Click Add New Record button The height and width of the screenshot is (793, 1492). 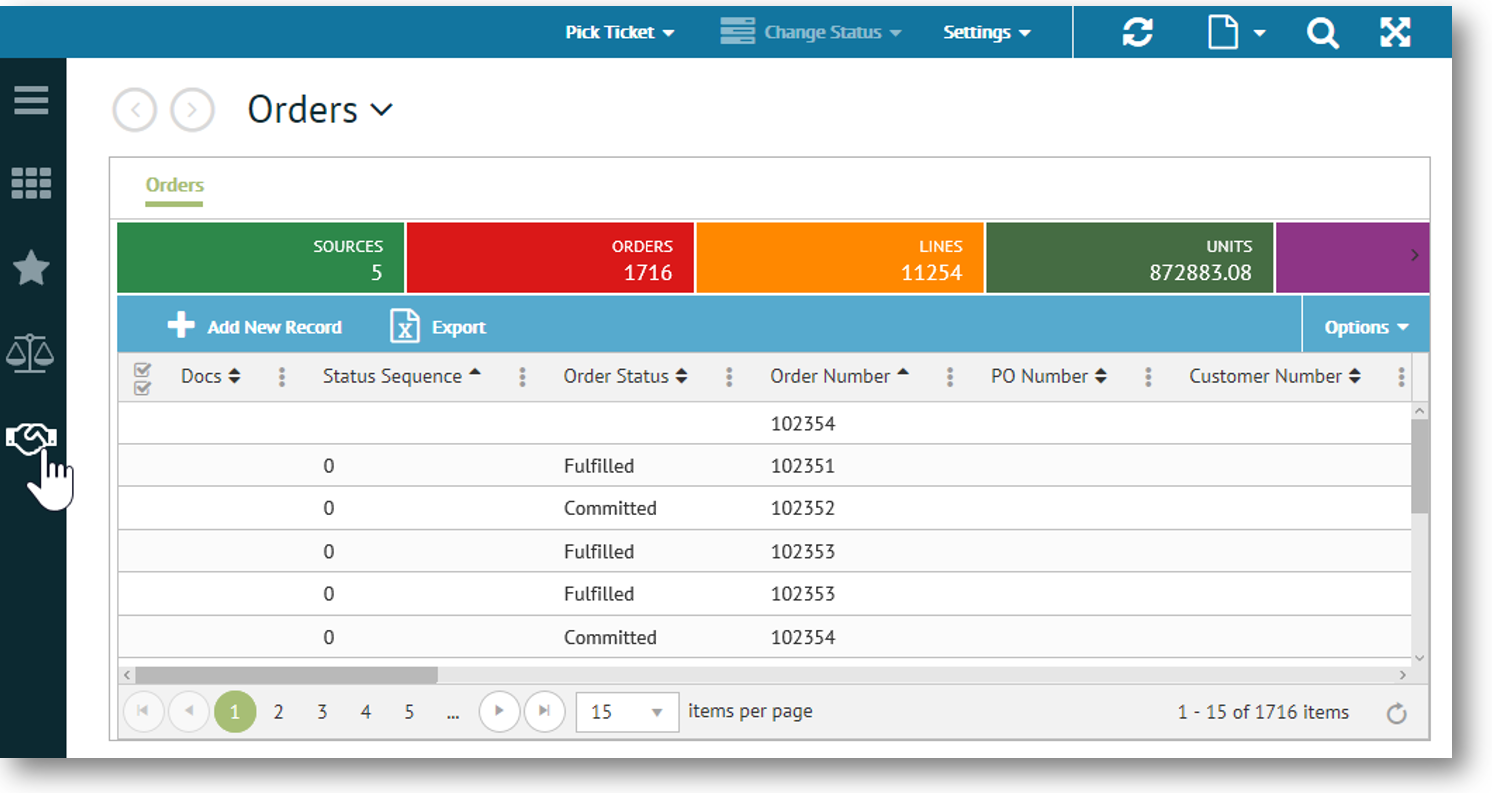[254, 327]
